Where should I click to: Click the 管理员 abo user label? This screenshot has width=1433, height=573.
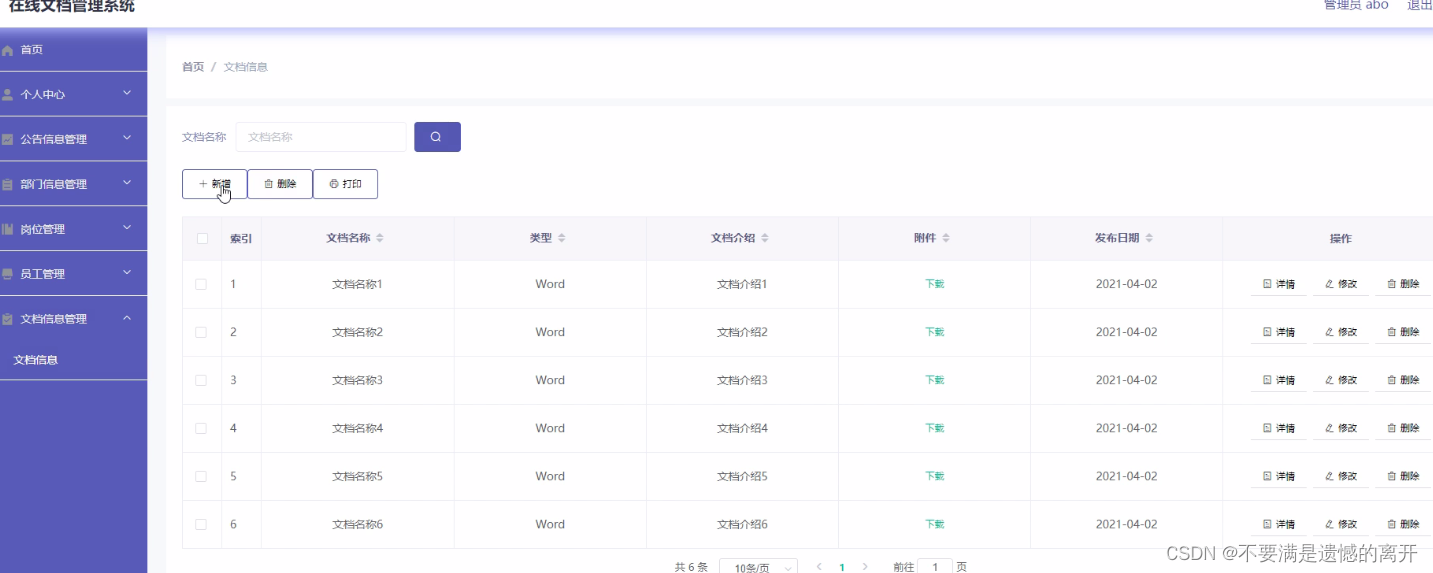point(1356,5)
